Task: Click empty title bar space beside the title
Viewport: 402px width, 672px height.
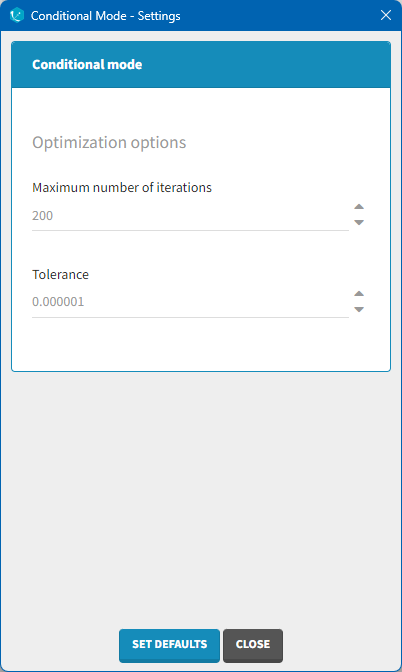Action: point(279,15)
